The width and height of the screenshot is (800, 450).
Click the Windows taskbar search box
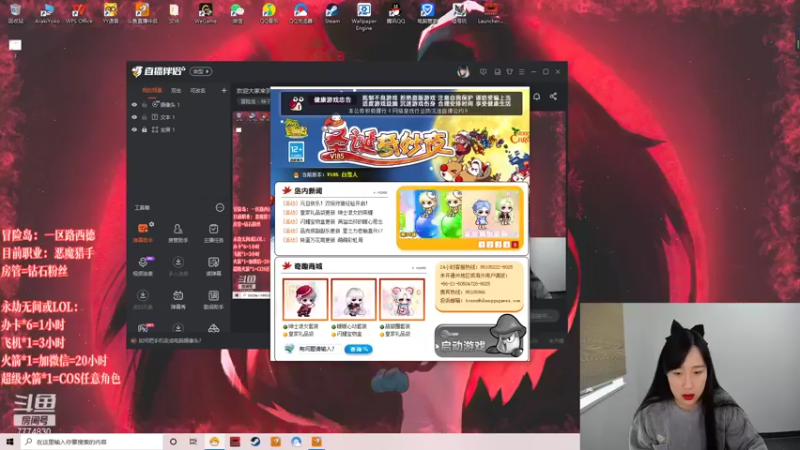[92, 441]
